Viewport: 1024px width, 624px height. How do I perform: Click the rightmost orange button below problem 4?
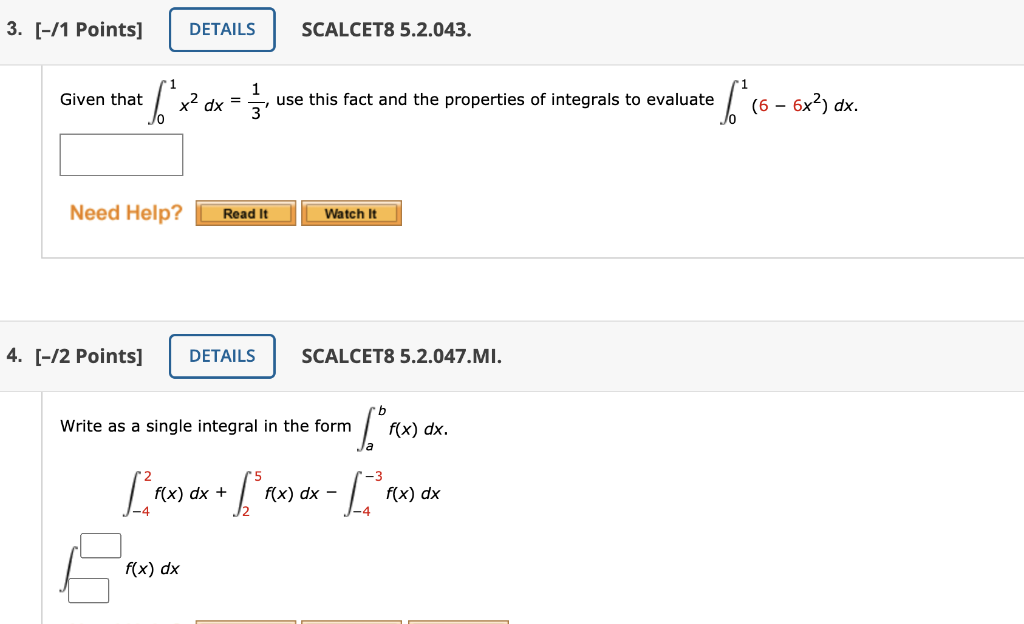(458, 621)
